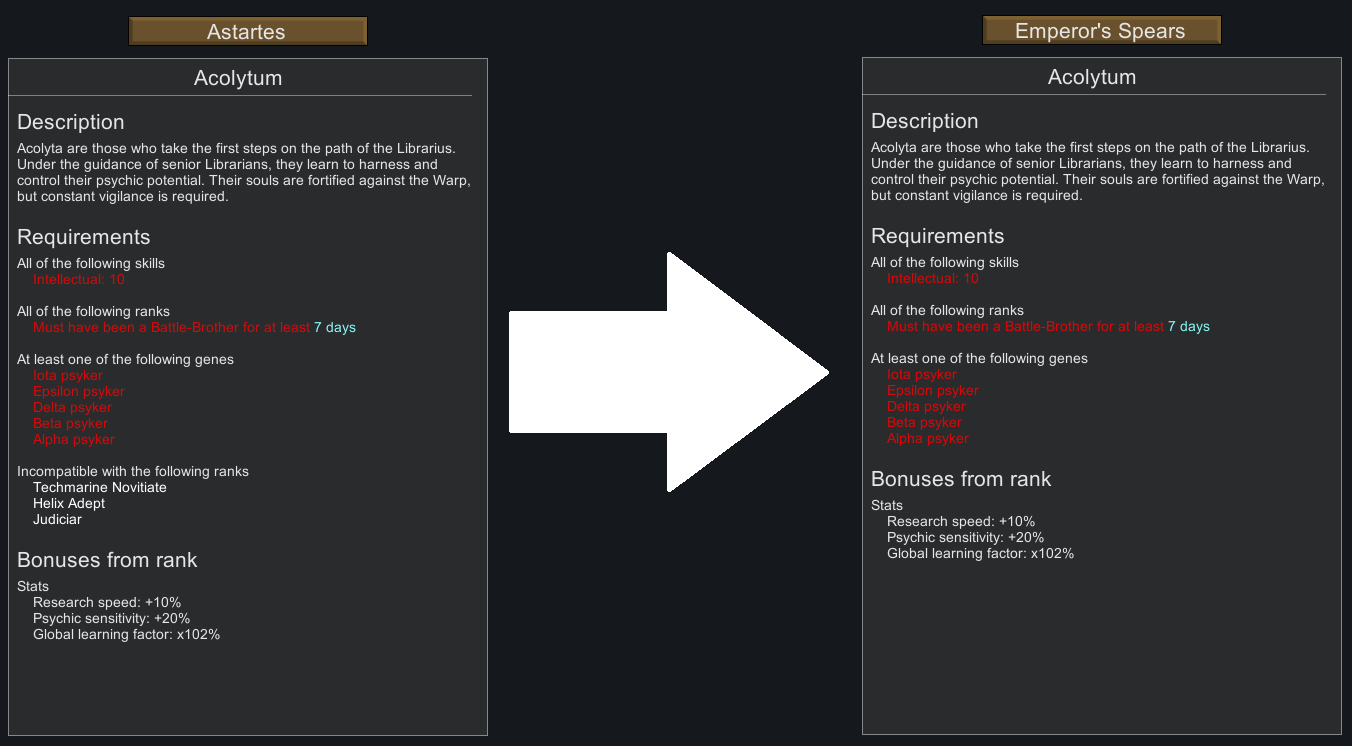
Task: Click Global learning factor in Astartes panel
Action: tap(126, 635)
